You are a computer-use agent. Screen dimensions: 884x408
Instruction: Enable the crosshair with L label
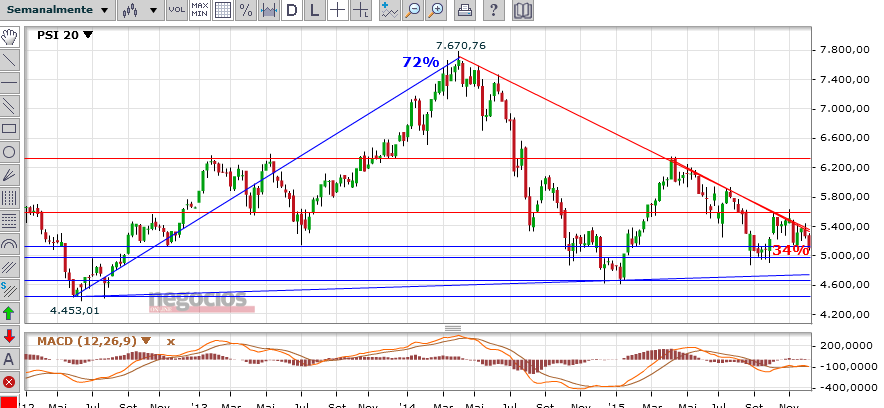361,10
